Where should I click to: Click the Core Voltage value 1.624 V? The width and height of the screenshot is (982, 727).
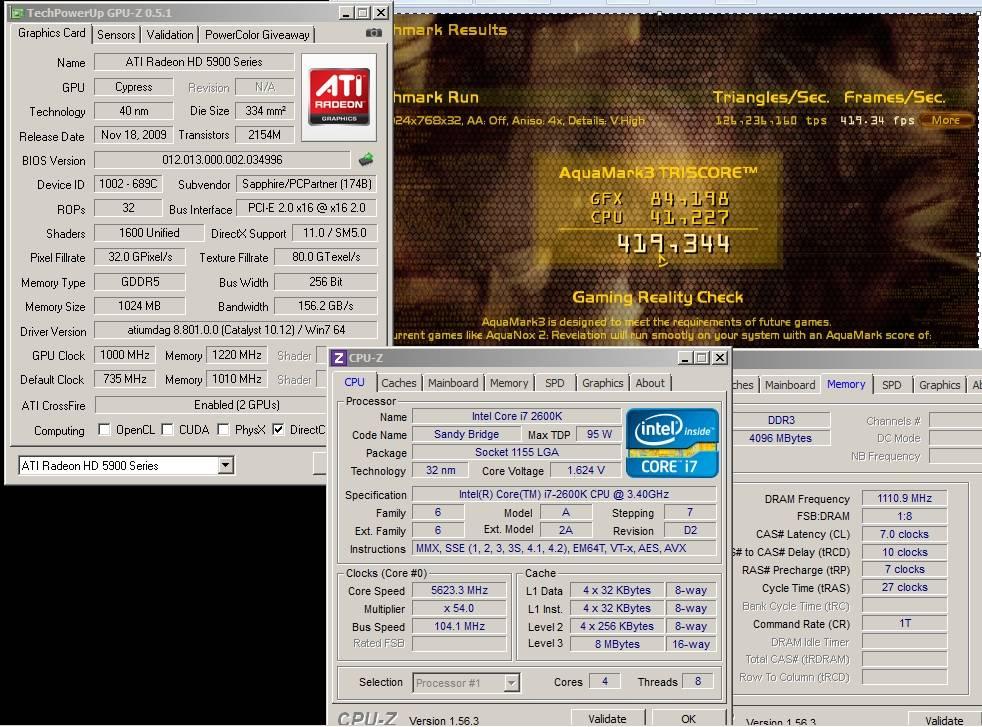(586, 470)
